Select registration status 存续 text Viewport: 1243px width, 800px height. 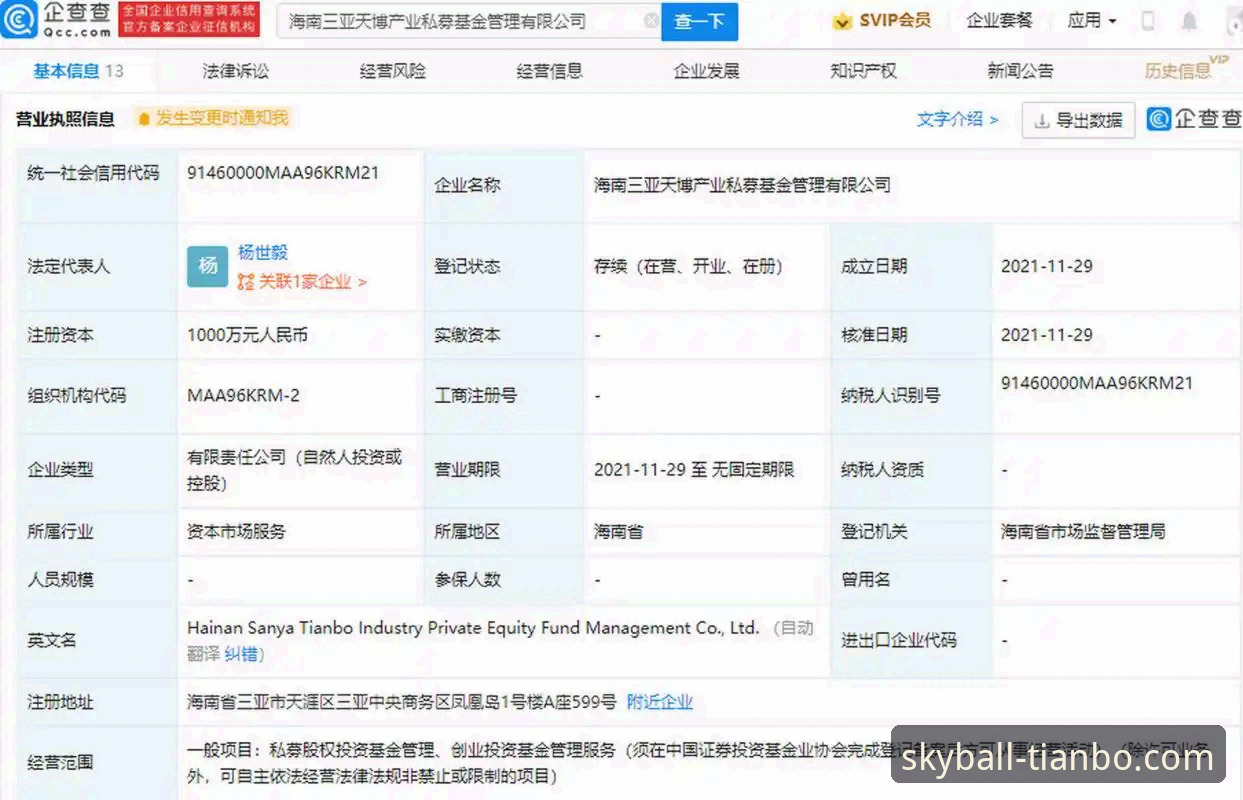688,266
